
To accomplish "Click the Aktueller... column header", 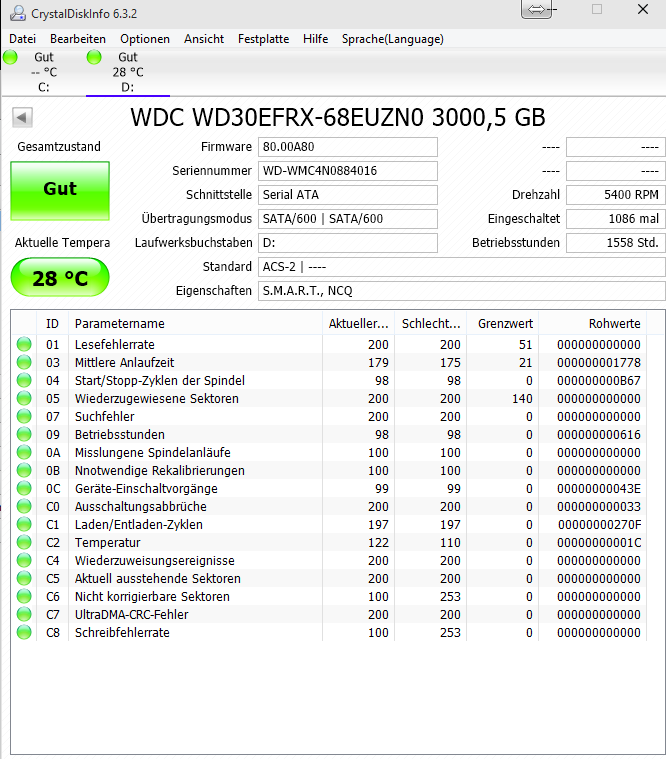I will [x=359, y=323].
